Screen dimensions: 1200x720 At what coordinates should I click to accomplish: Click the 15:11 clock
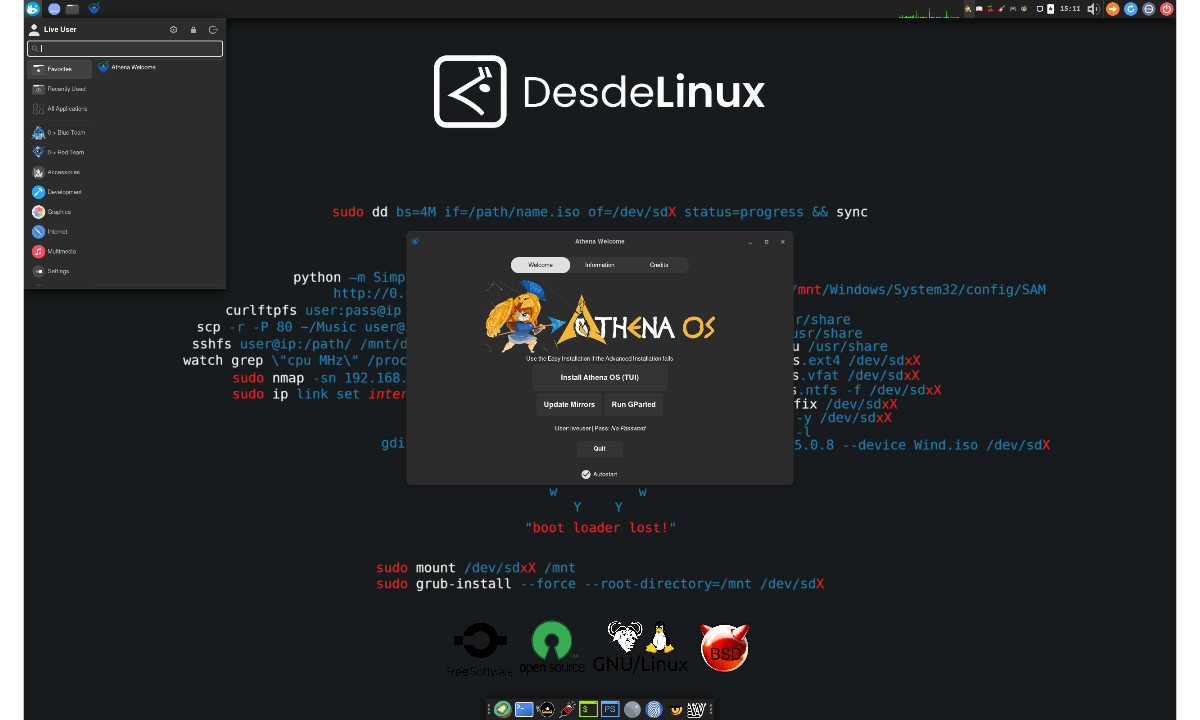click(1070, 9)
